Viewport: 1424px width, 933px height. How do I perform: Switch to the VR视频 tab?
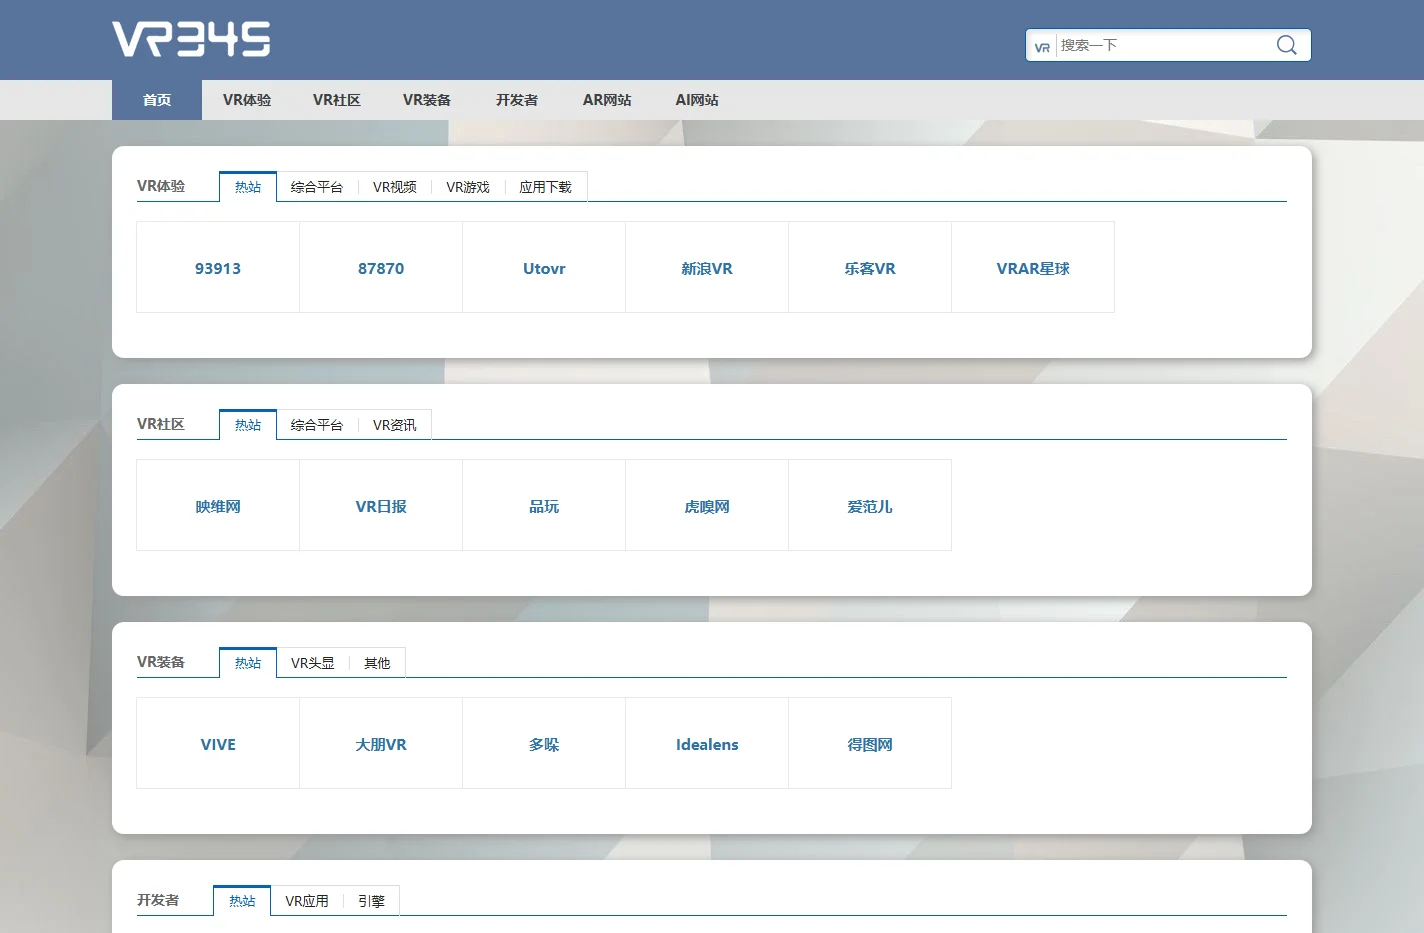click(395, 187)
